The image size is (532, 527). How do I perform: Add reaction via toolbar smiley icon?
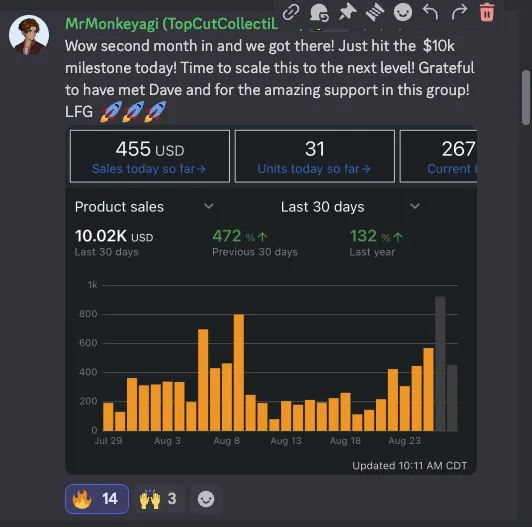[x=403, y=12]
